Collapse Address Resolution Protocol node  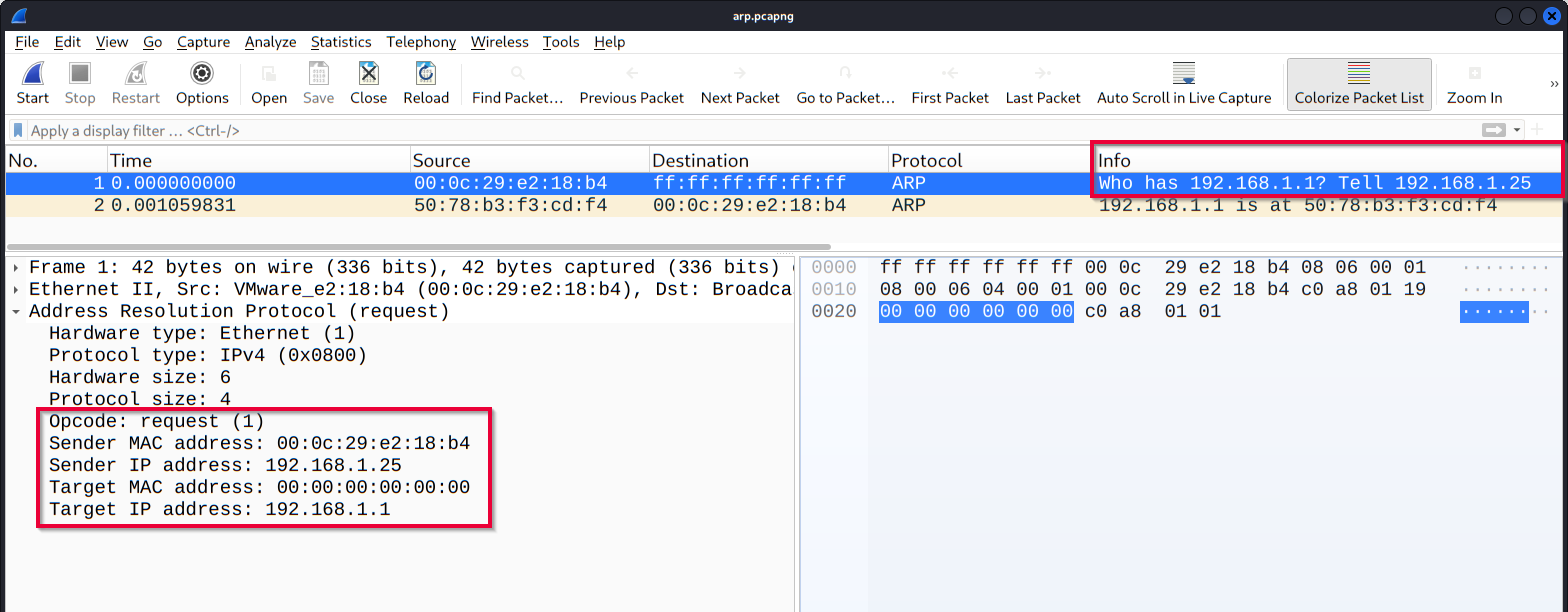[17, 311]
